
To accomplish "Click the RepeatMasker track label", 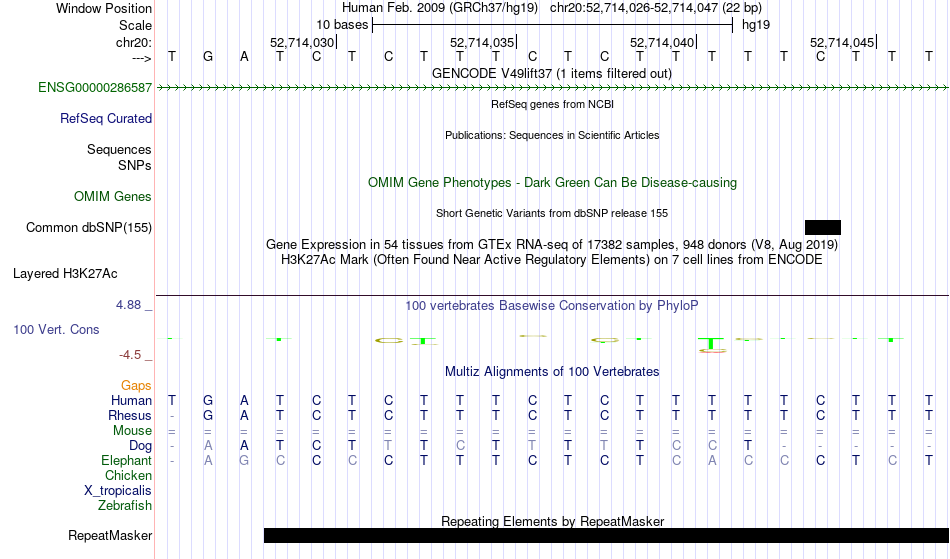I will pyautogui.click(x=110, y=536).
